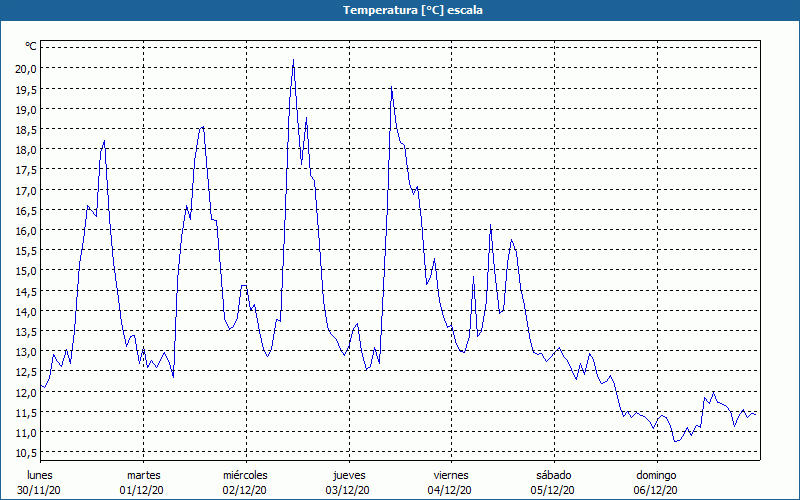Screen dimensions: 800x500
Task: Click the 19,0 y-axis label
Action: click(x=26, y=109)
